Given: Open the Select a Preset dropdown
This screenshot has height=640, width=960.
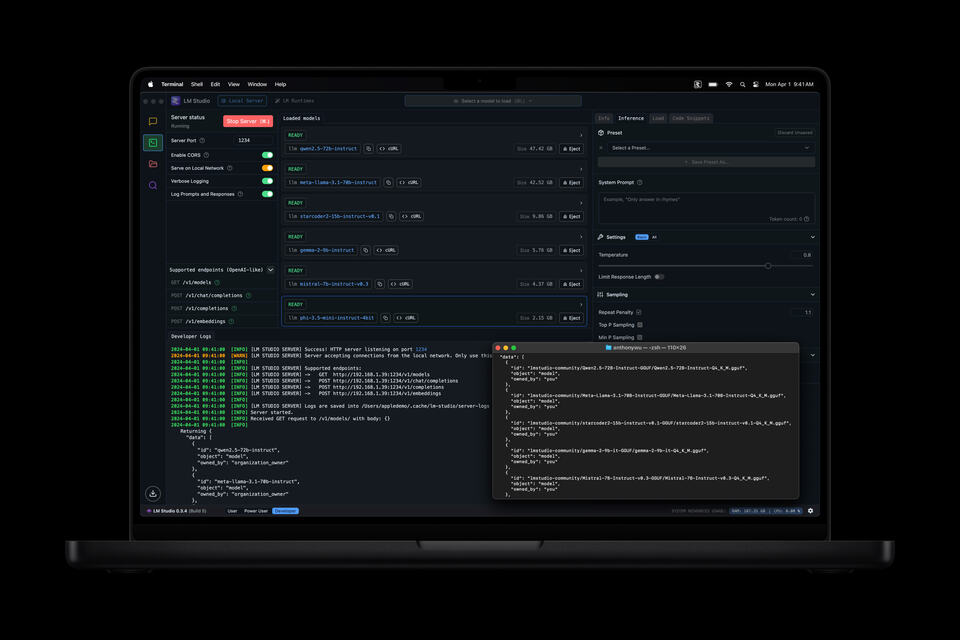Looking at the screenshot, I should [x=710, y=148].
